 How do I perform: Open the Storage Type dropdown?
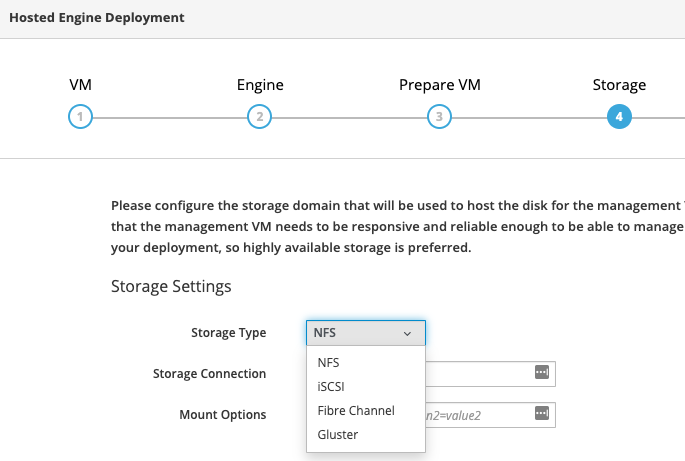365,333
